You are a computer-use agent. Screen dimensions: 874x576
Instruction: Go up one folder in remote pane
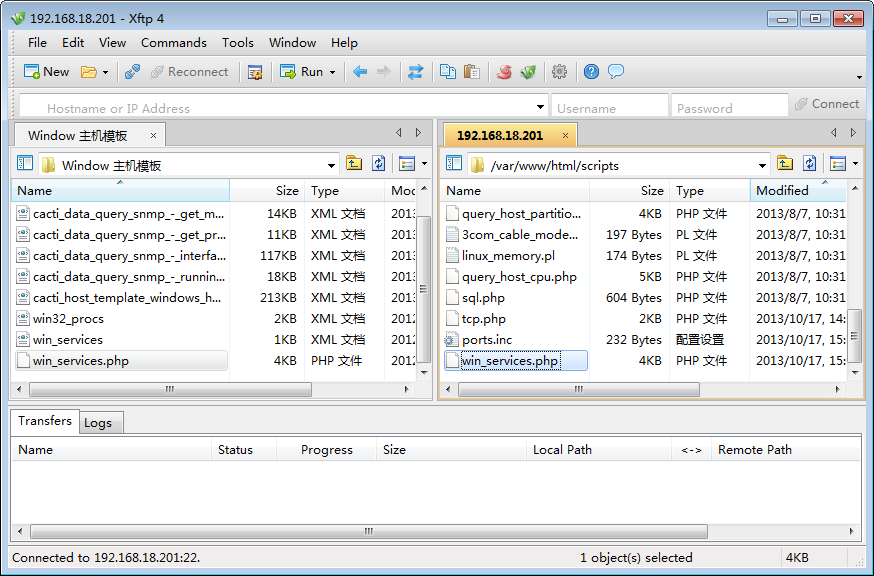(785, 163)
